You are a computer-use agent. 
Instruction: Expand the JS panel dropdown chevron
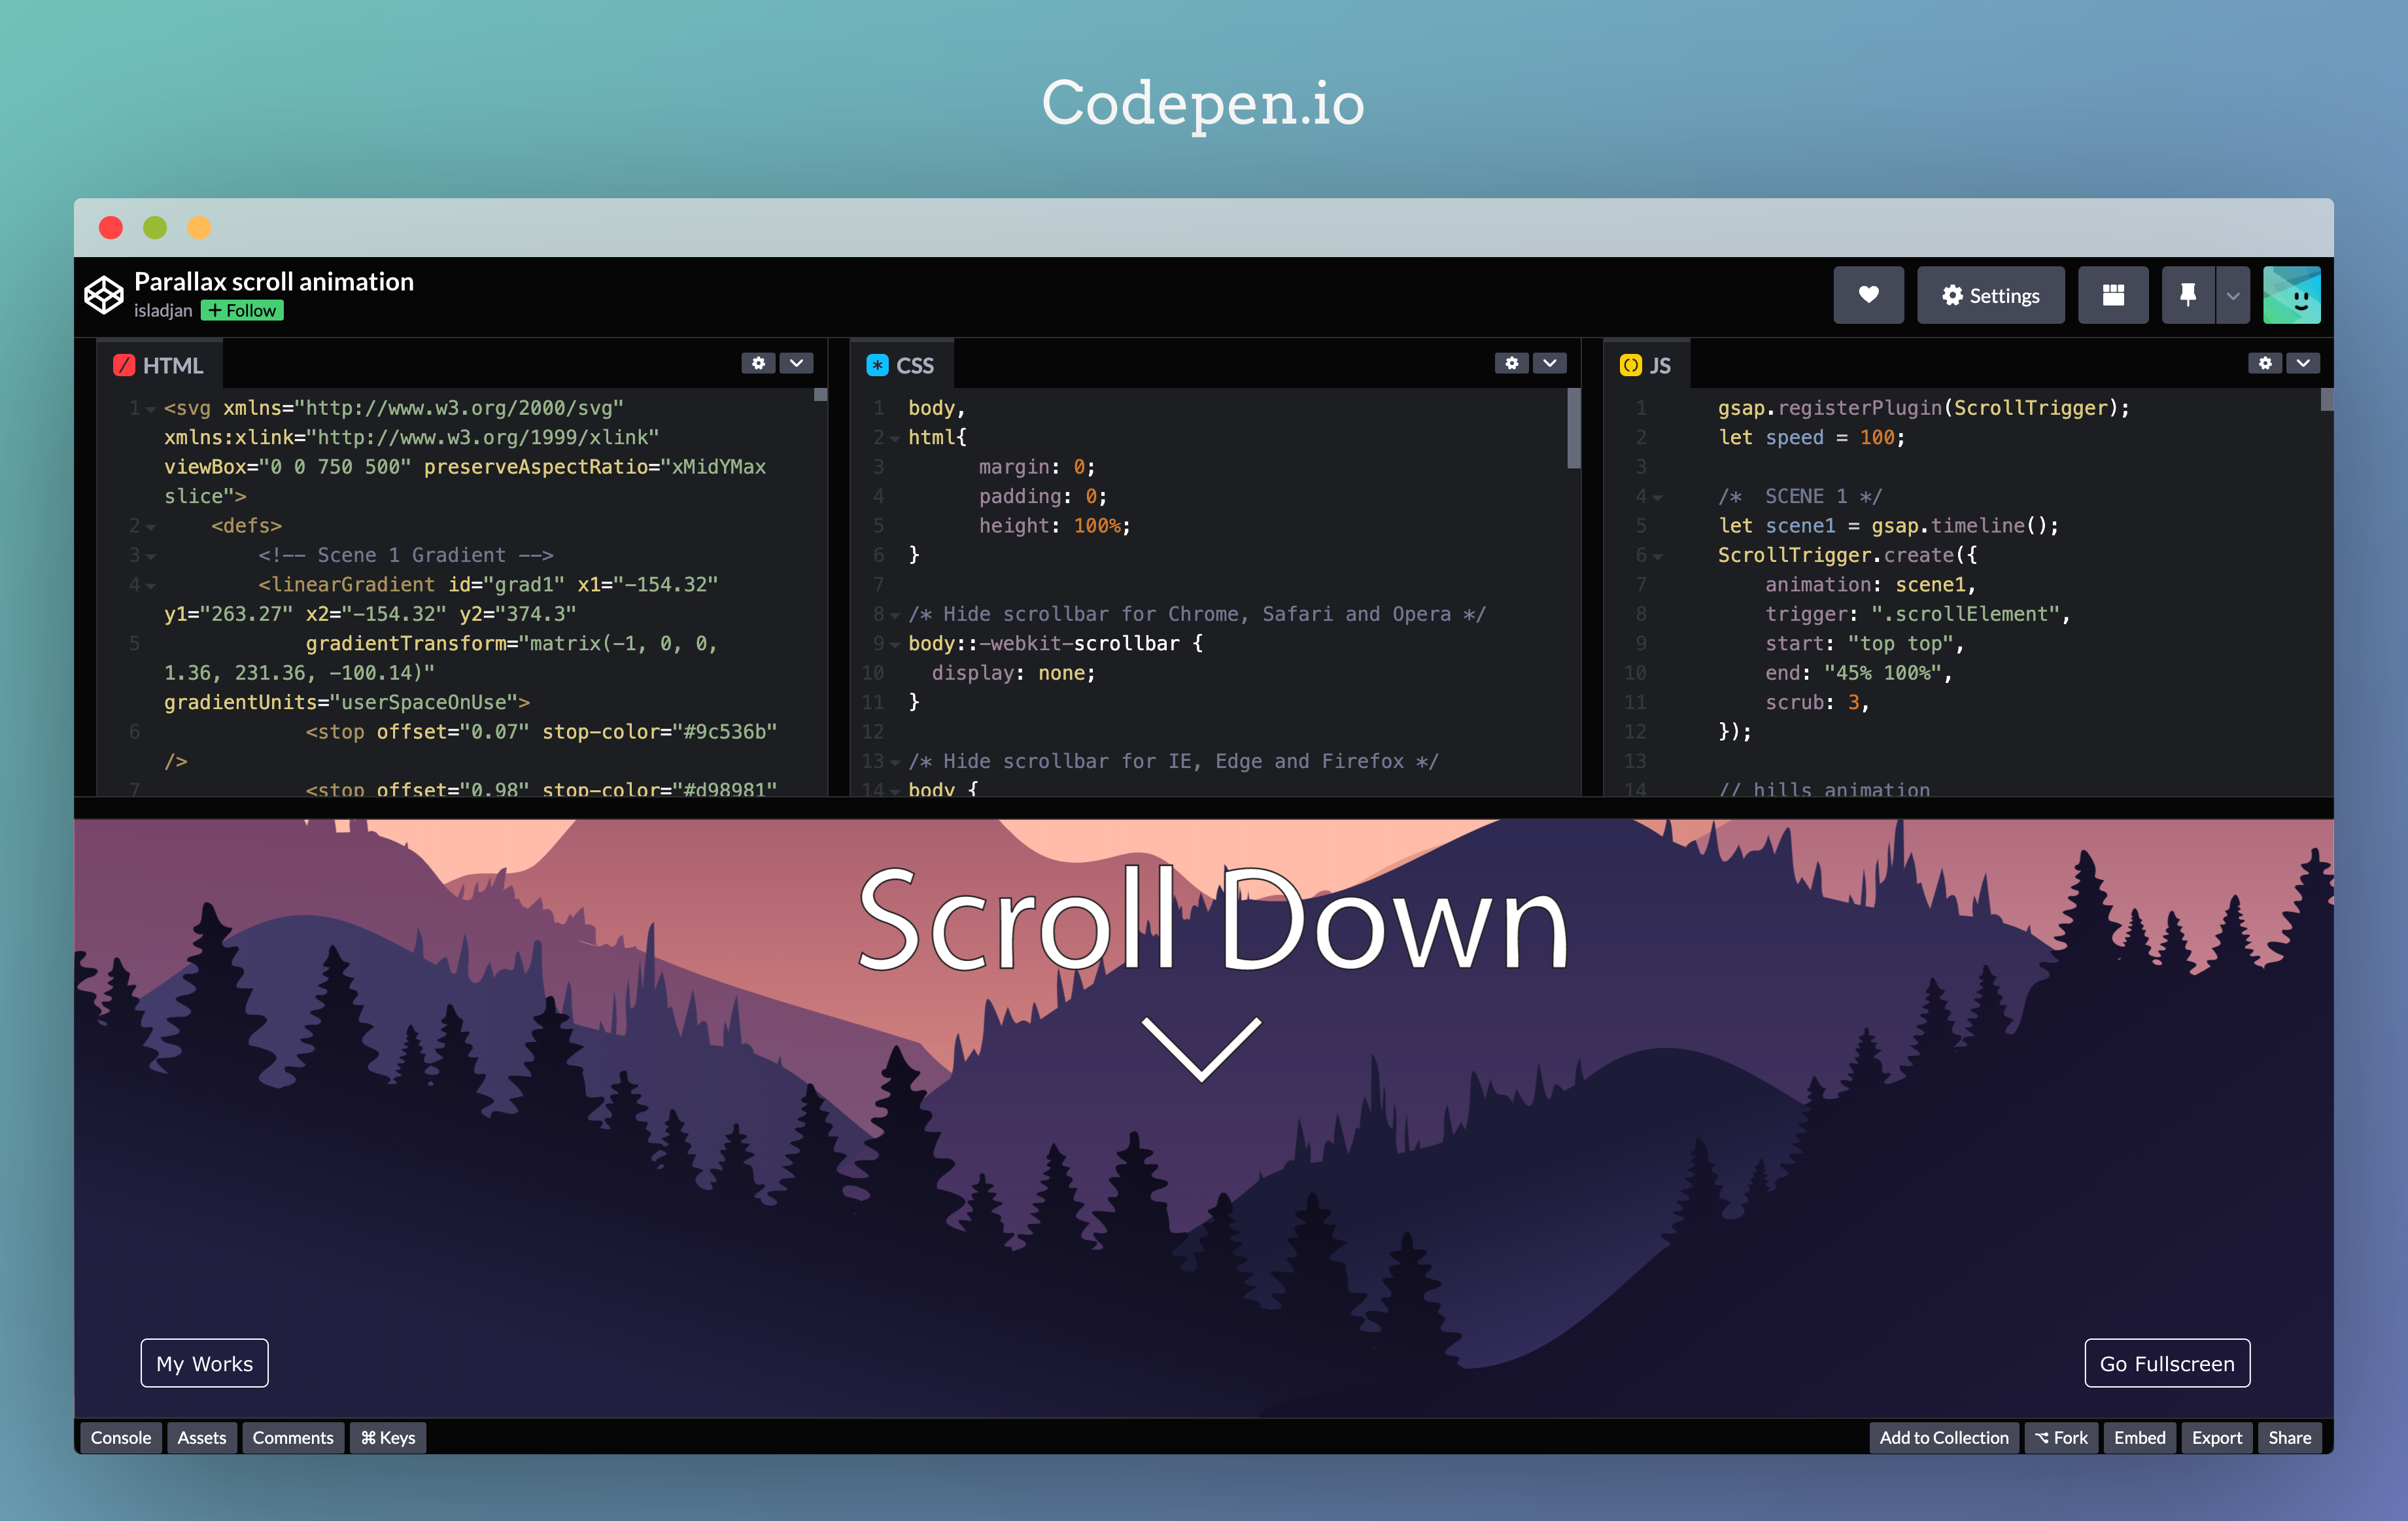[x=2302, y=363]
